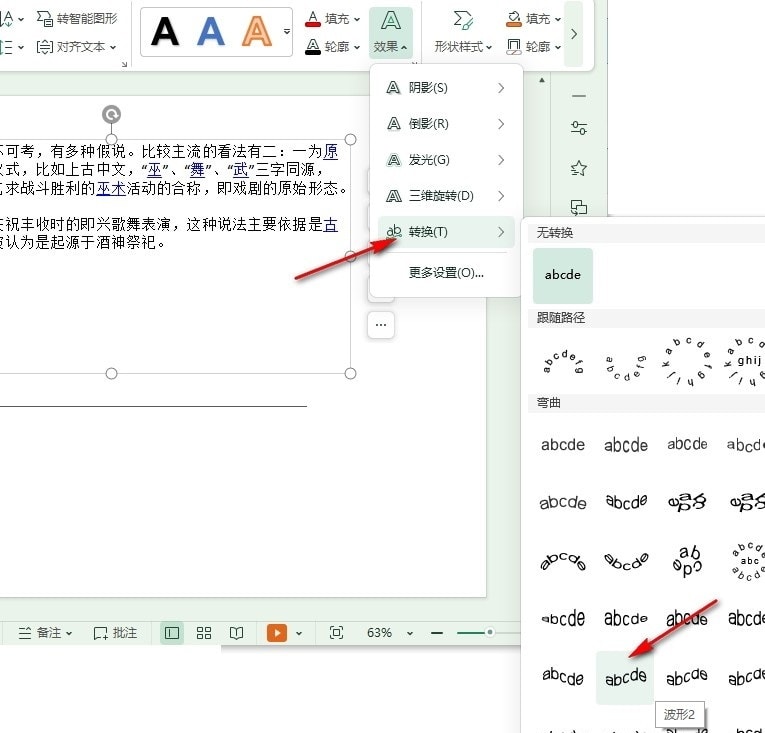Screen dimensions: 765x733
Task: Open 更多设置(O)... more settings
Action: point(446,273)
